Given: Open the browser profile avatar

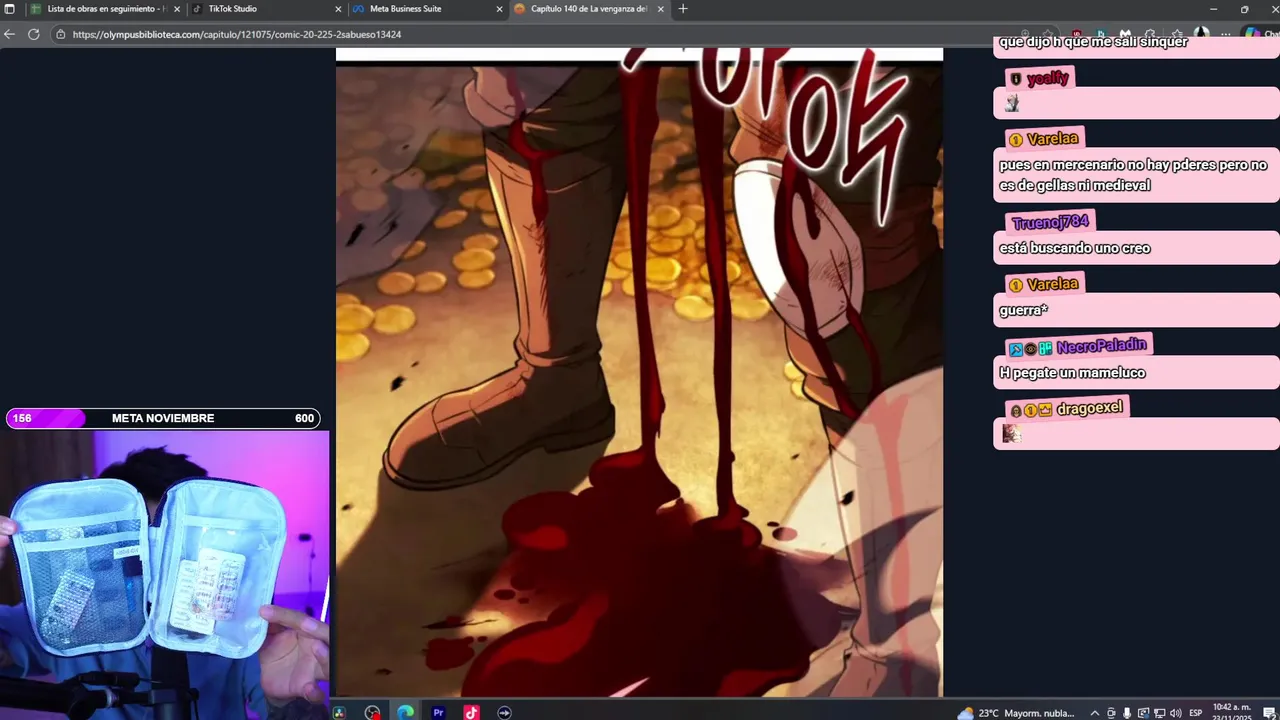Looking at the screenshot, I should (1201, 33).
